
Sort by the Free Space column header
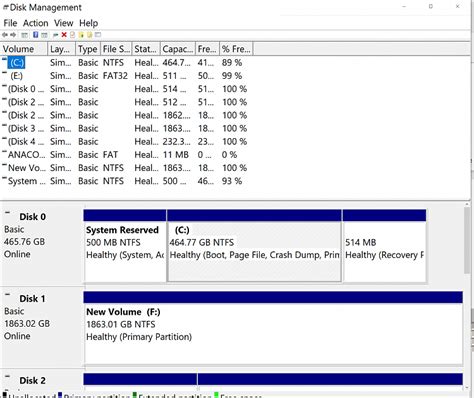tap(208, 49)
